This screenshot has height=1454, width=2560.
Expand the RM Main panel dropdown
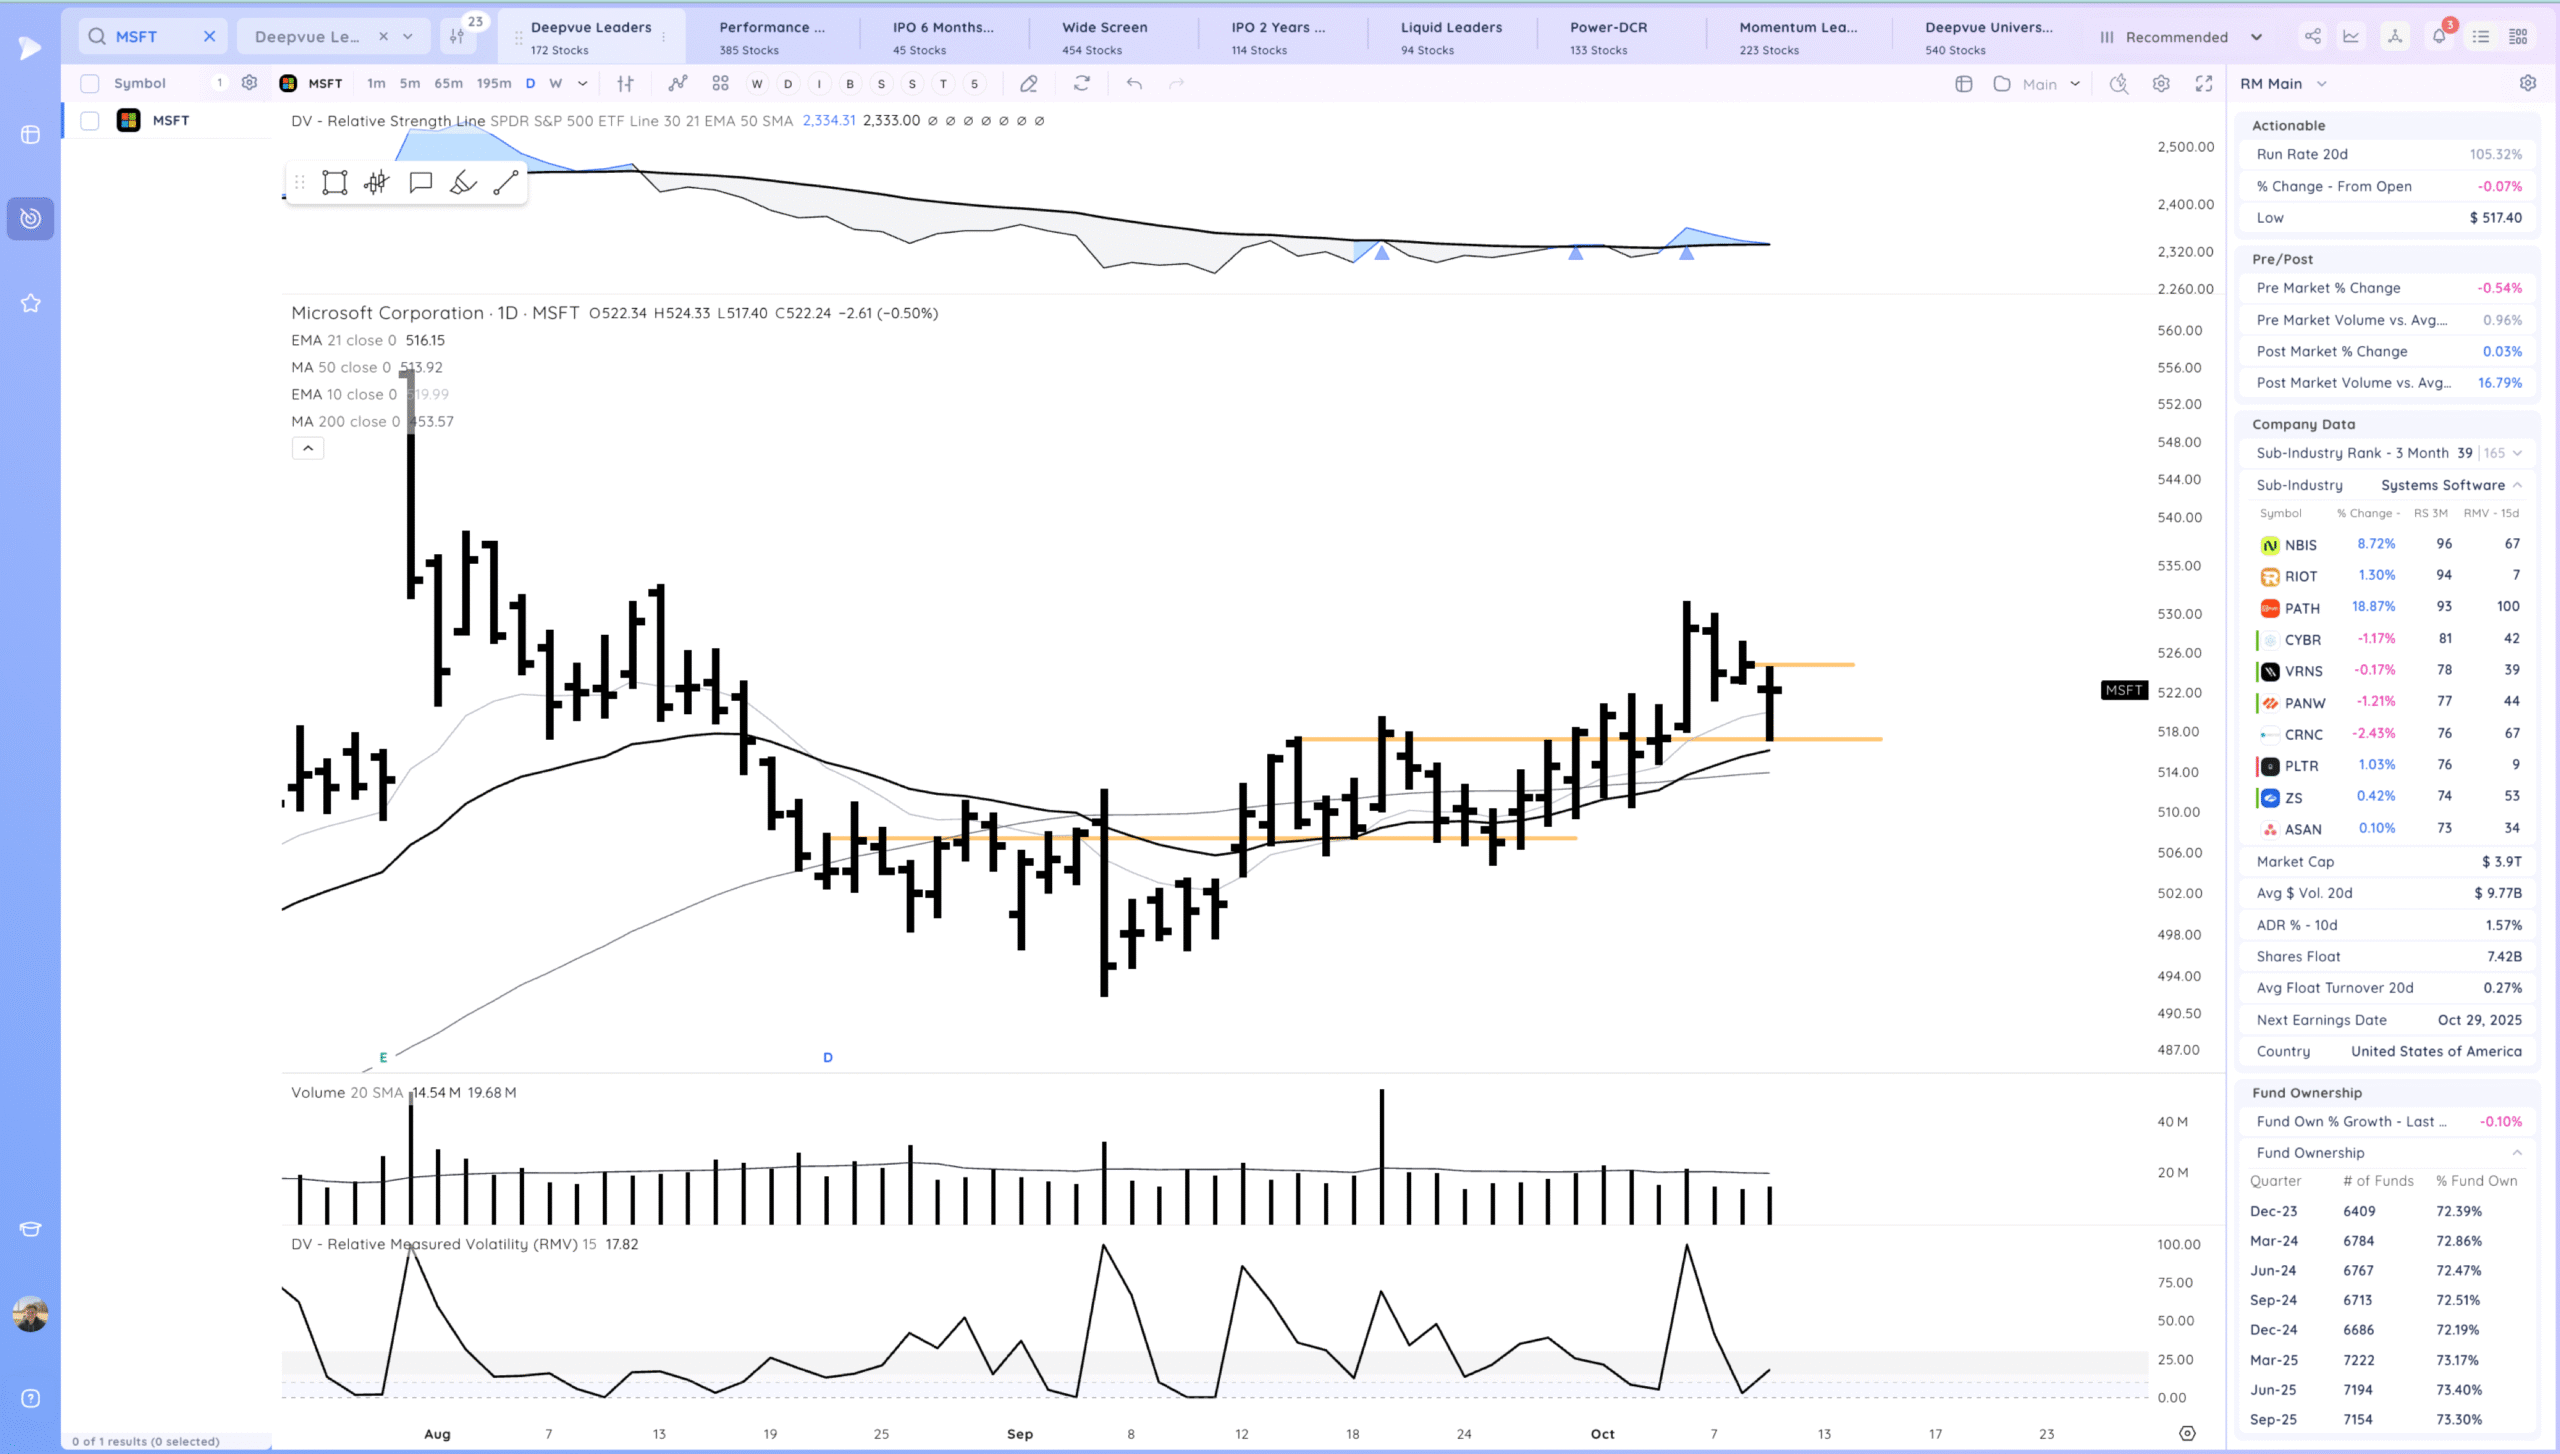pyautogui.click(x=2322, y=84)
